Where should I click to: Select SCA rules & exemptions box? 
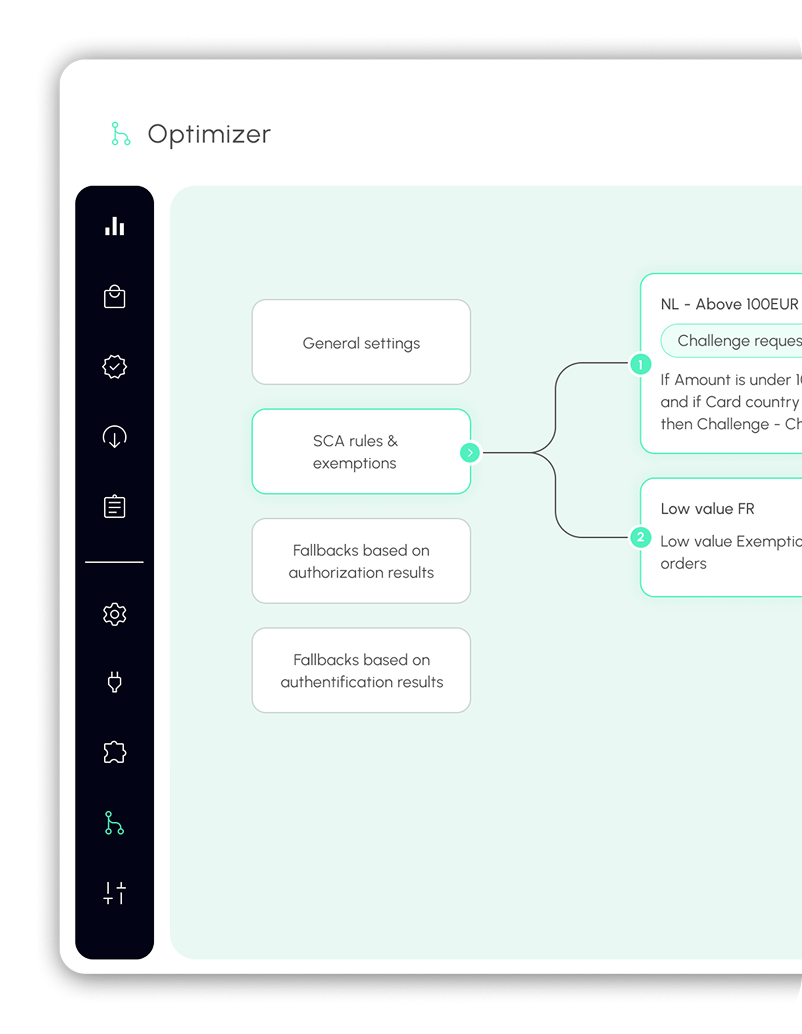point(354,452)
